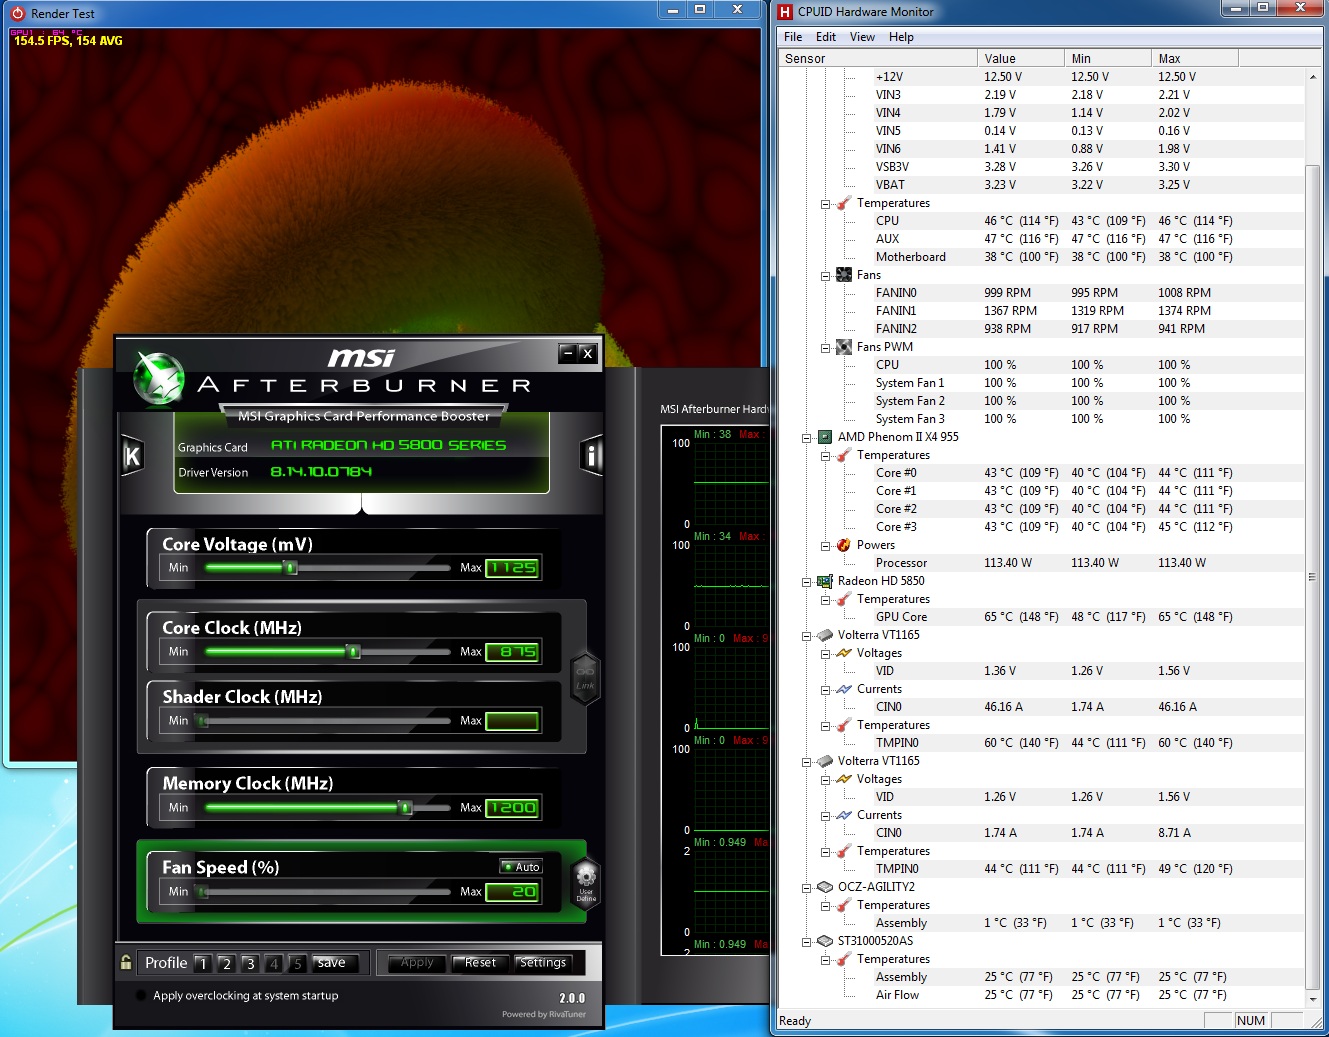
Task: Open the View menu in Hardware Monitor
Action: coord(862,37)
